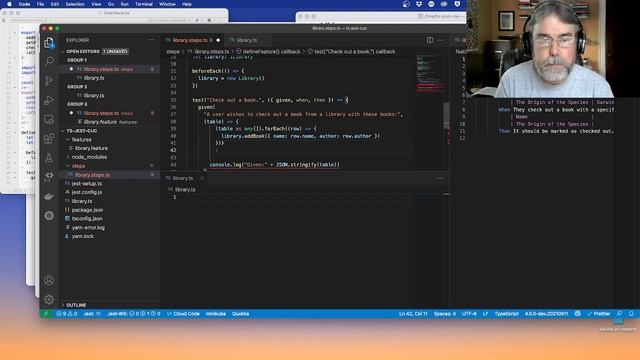Click the editor vertical scrollbar thumb

tap(446, 115)
